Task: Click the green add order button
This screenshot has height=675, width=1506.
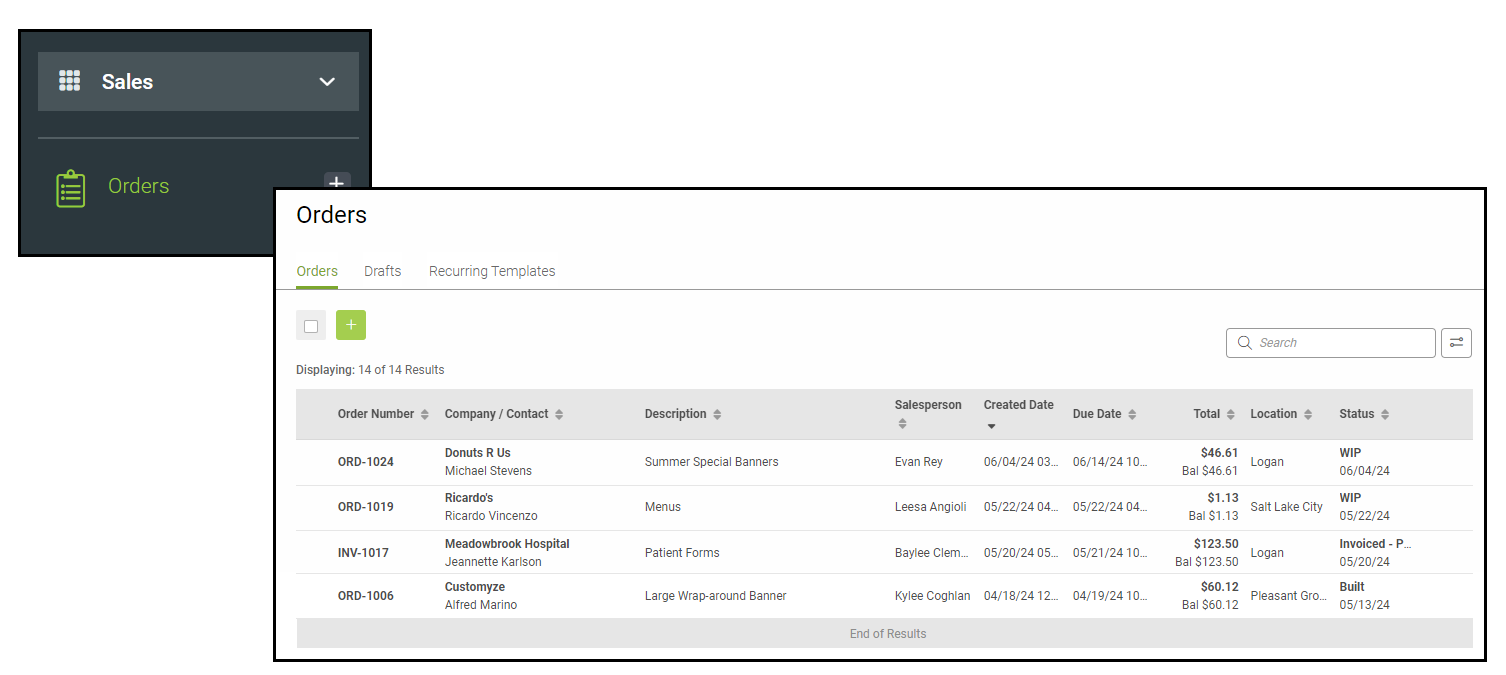Action: (351, 325)
